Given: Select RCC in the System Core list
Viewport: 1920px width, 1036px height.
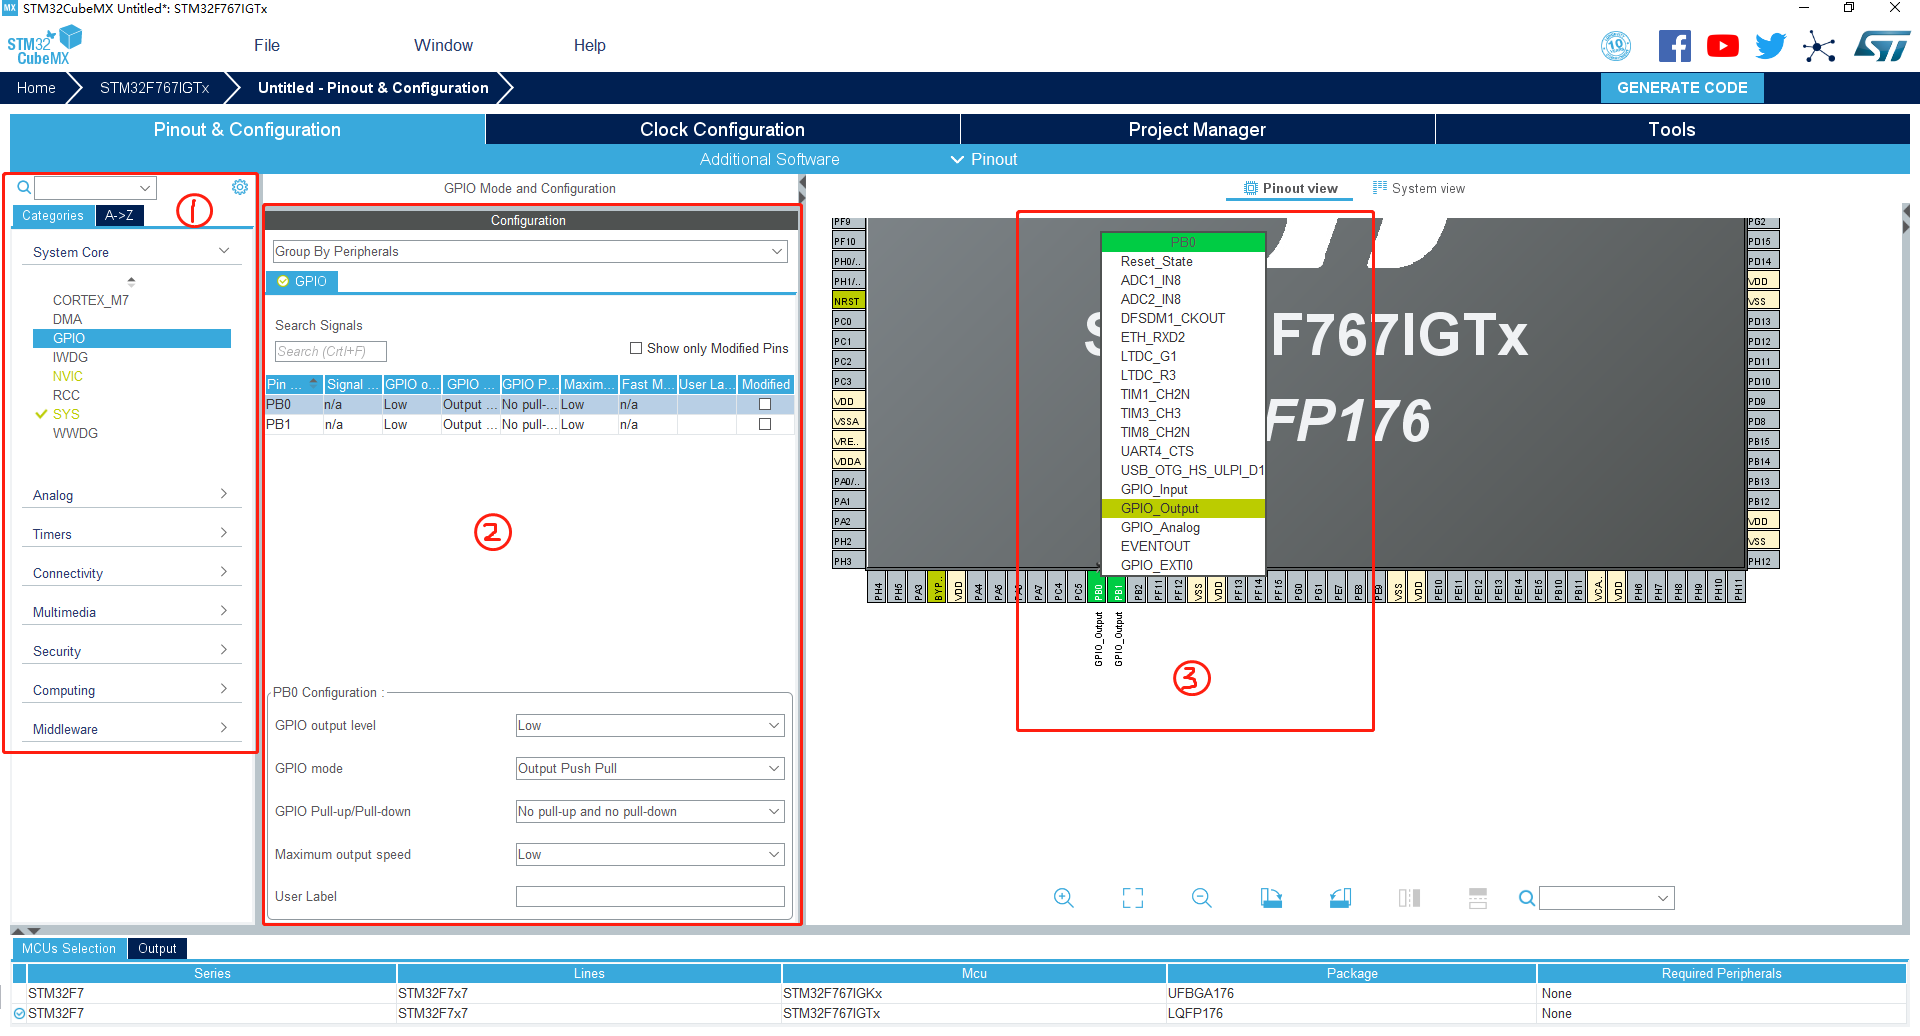Looking at the screenshot, I should click(66, 395).
